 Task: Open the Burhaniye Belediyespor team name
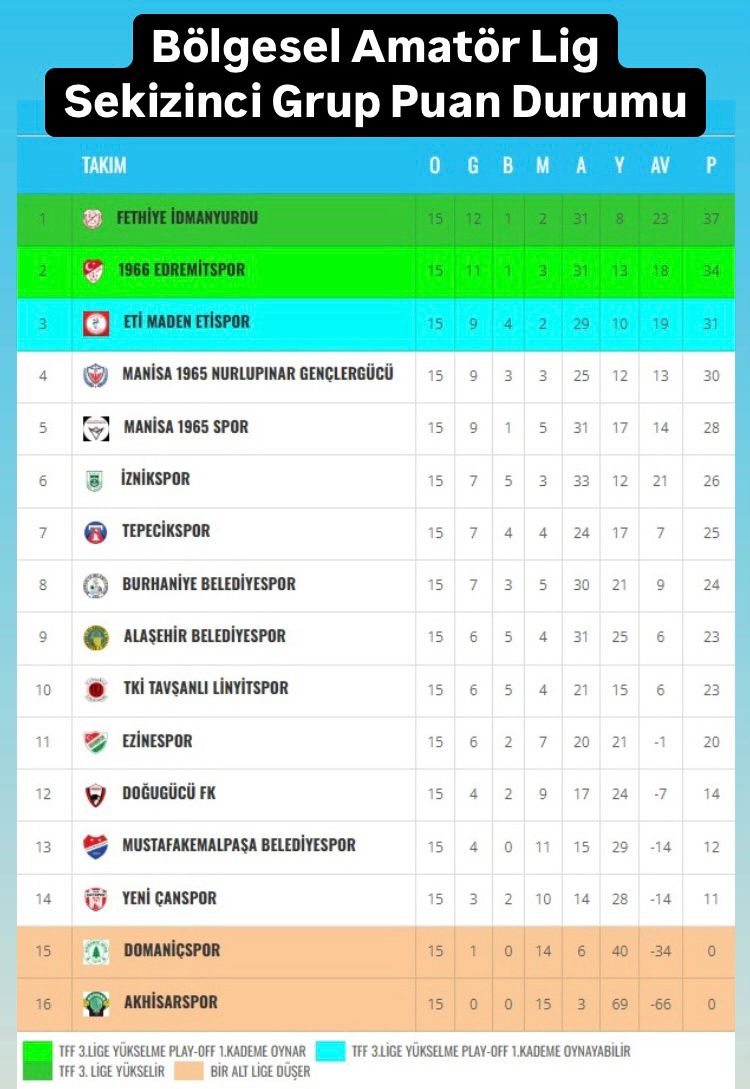click(x=209, y=584)
